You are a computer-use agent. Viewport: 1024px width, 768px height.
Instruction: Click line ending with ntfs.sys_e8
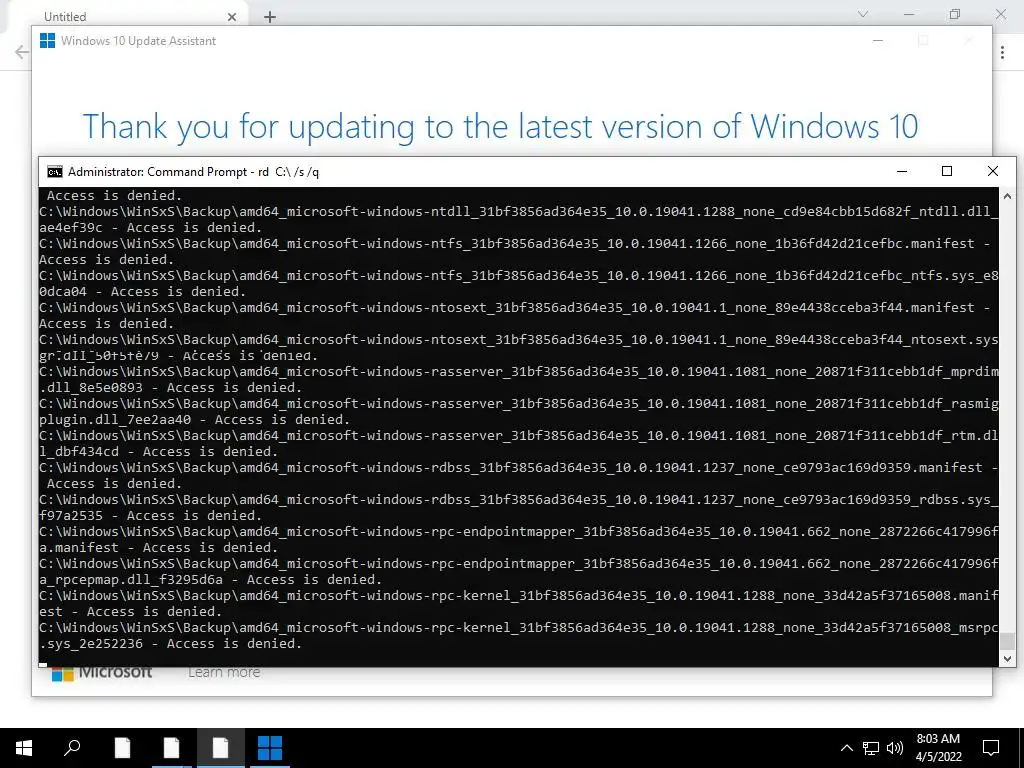pyautogui.click(x=519, y=276)
